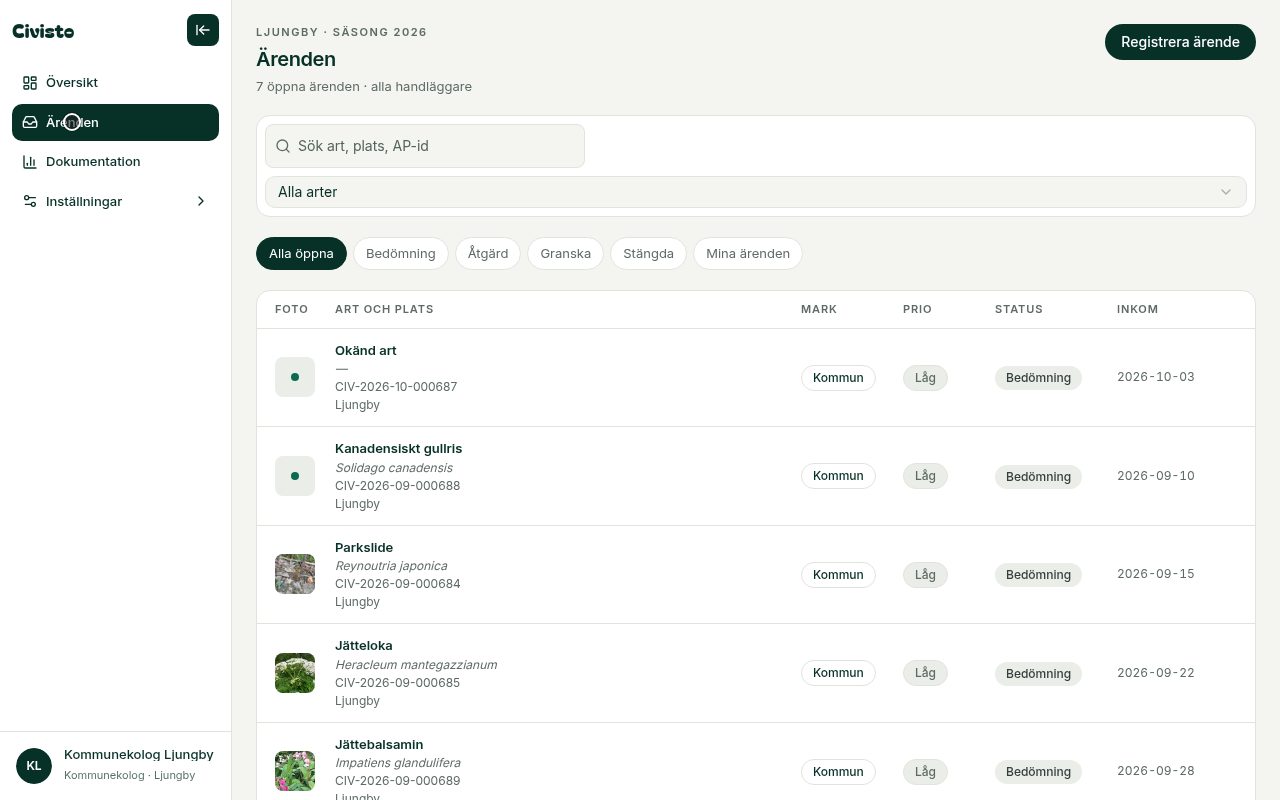Click the MARK column header
This screenshot has height=800, width=1280.
pos(819,309)
